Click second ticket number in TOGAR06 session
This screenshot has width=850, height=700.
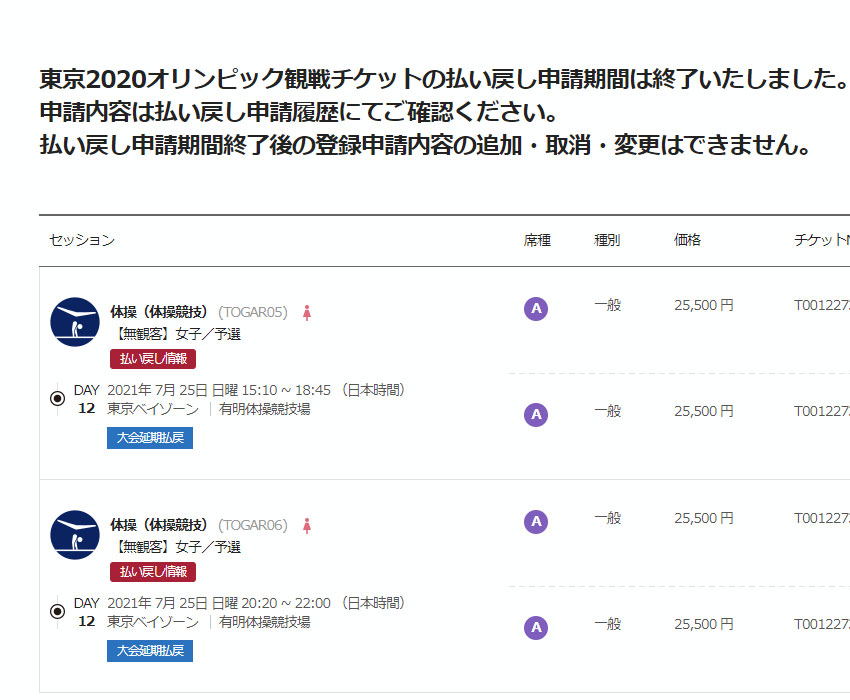(822, 625)
